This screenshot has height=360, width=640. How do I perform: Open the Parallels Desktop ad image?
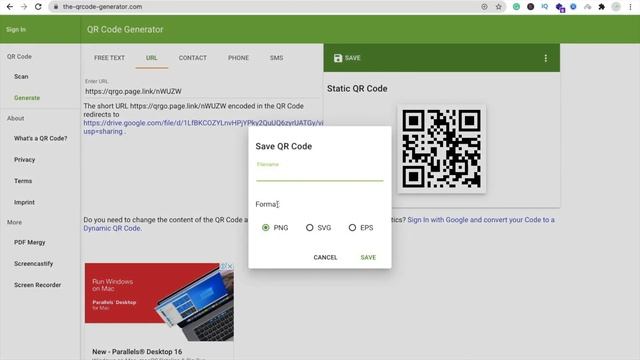click(159, 302)
